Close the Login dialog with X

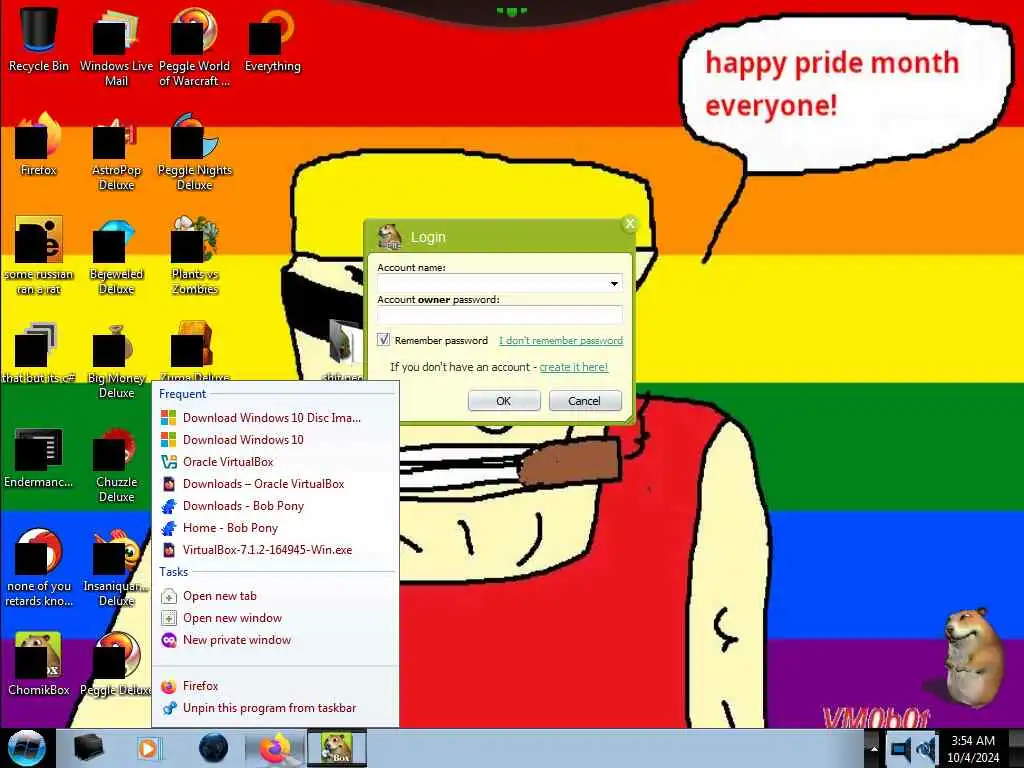click(x=630, y=224)
